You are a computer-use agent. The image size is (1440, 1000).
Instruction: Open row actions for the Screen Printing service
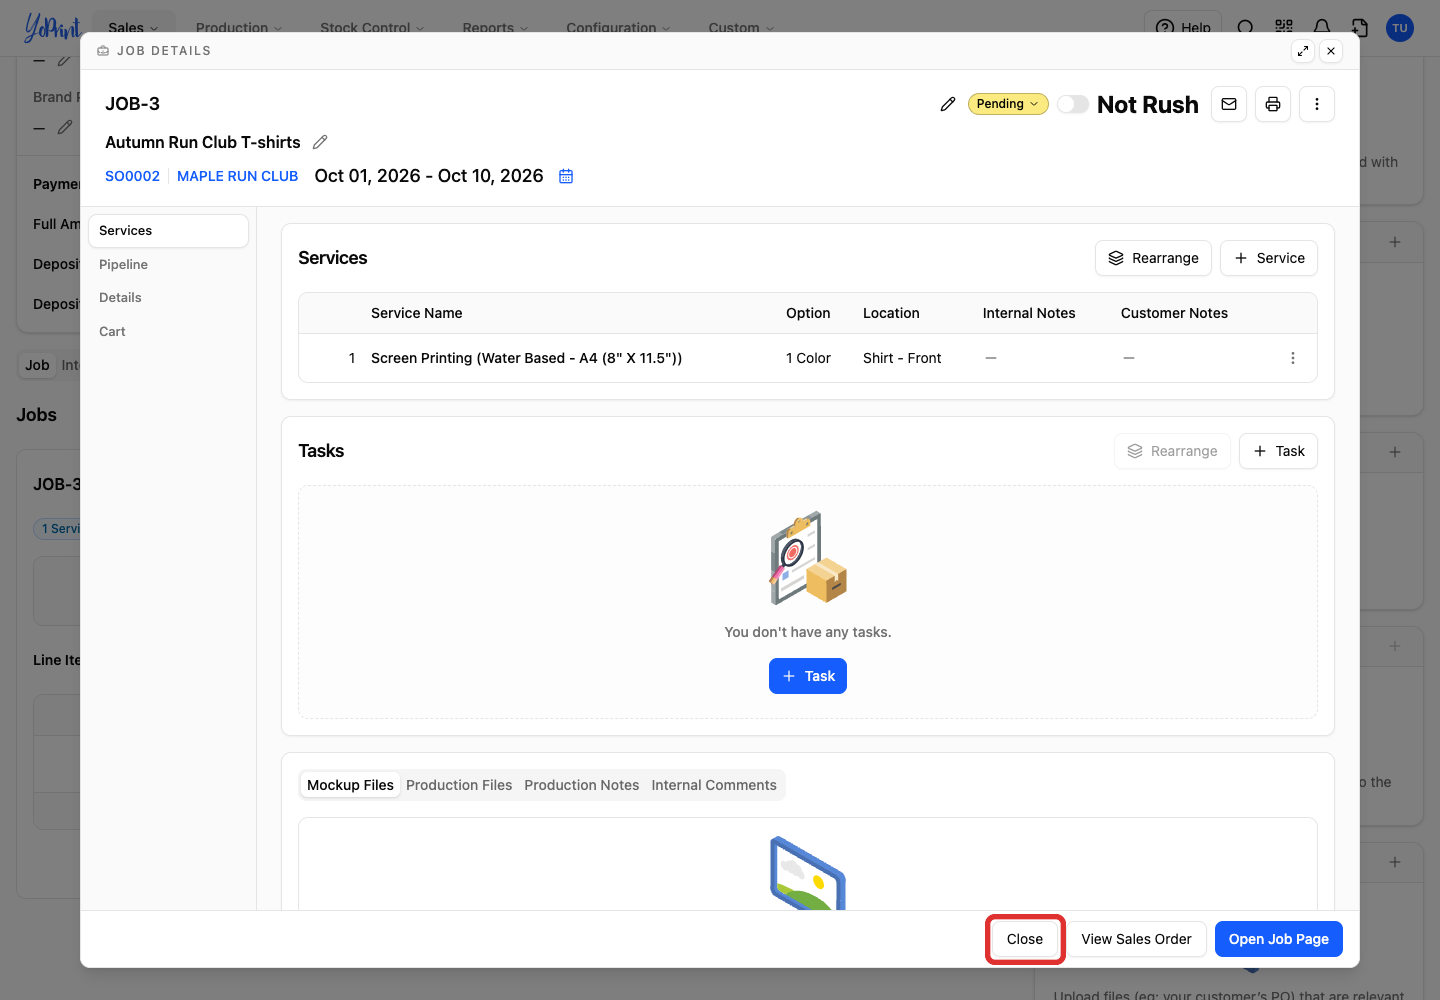[x=1293, y=358]
